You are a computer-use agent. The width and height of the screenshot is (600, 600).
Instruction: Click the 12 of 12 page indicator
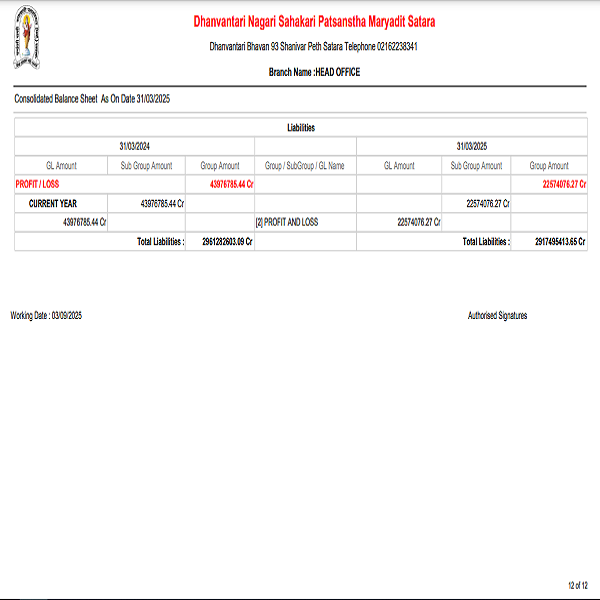[x=578, y=584]
